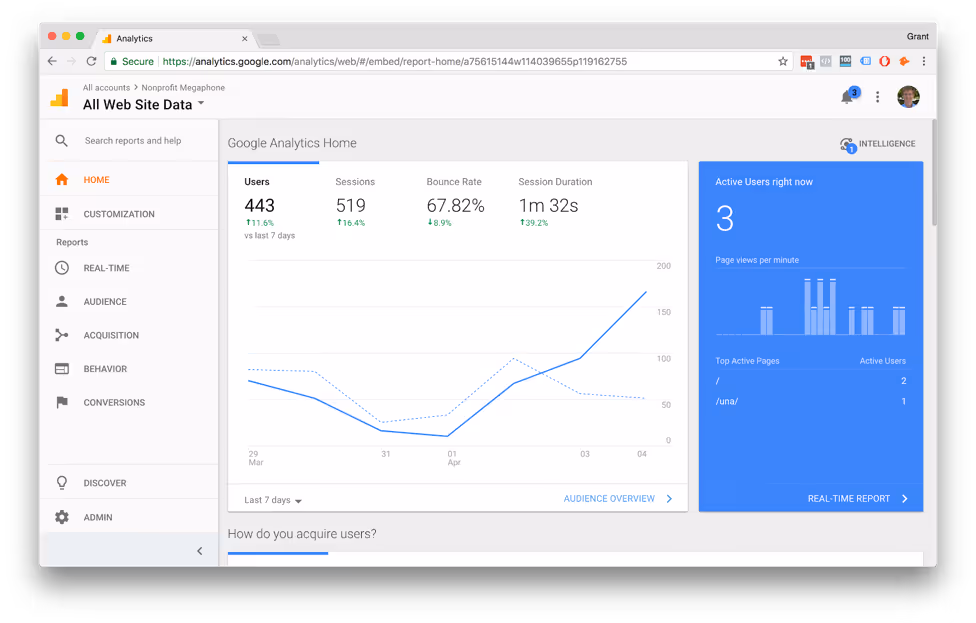The height and width of the screenshot is (623, 976).
Task: Click the Conversions flag icon
Action: 62,403
